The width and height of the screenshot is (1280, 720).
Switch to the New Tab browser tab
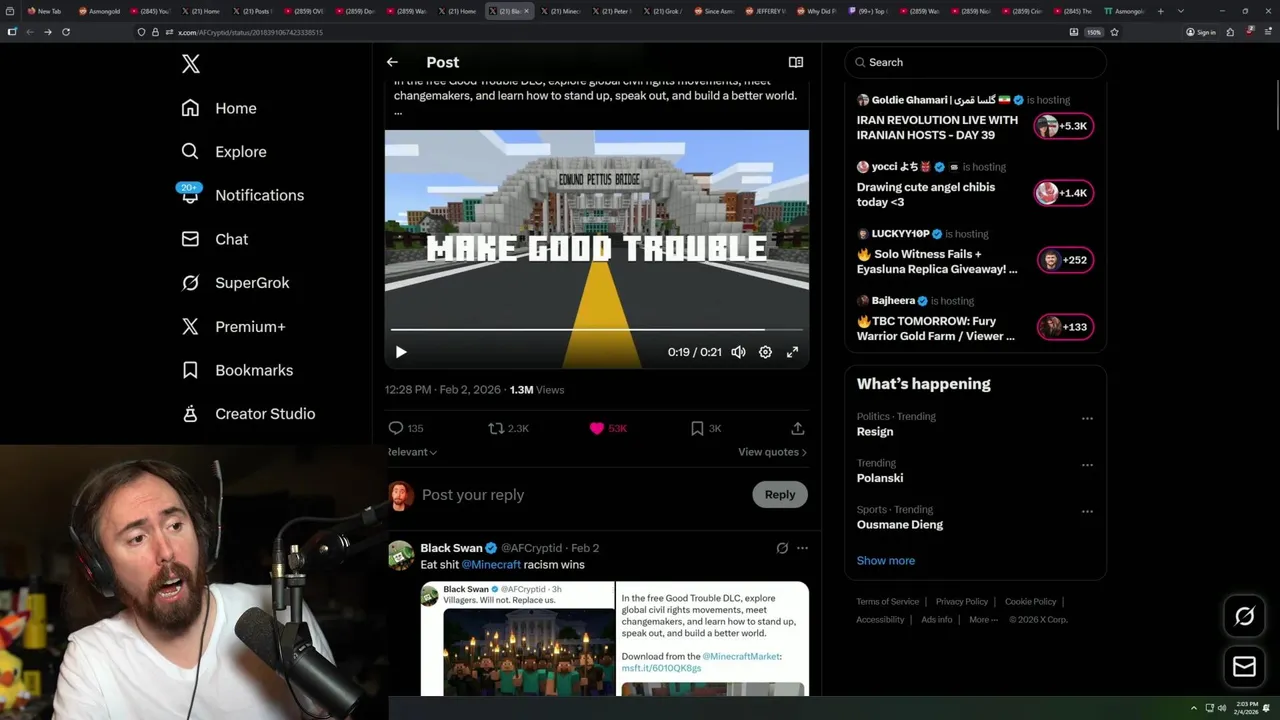(46, 11)
